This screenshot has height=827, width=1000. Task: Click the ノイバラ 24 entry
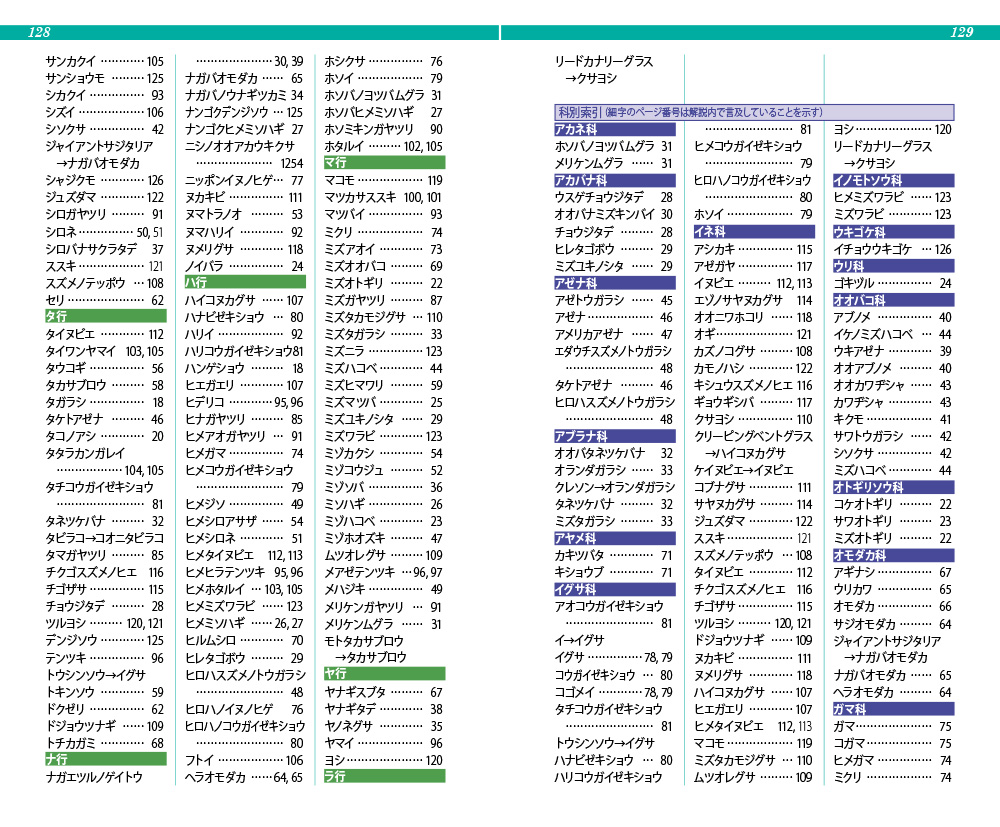click(244, 266)
